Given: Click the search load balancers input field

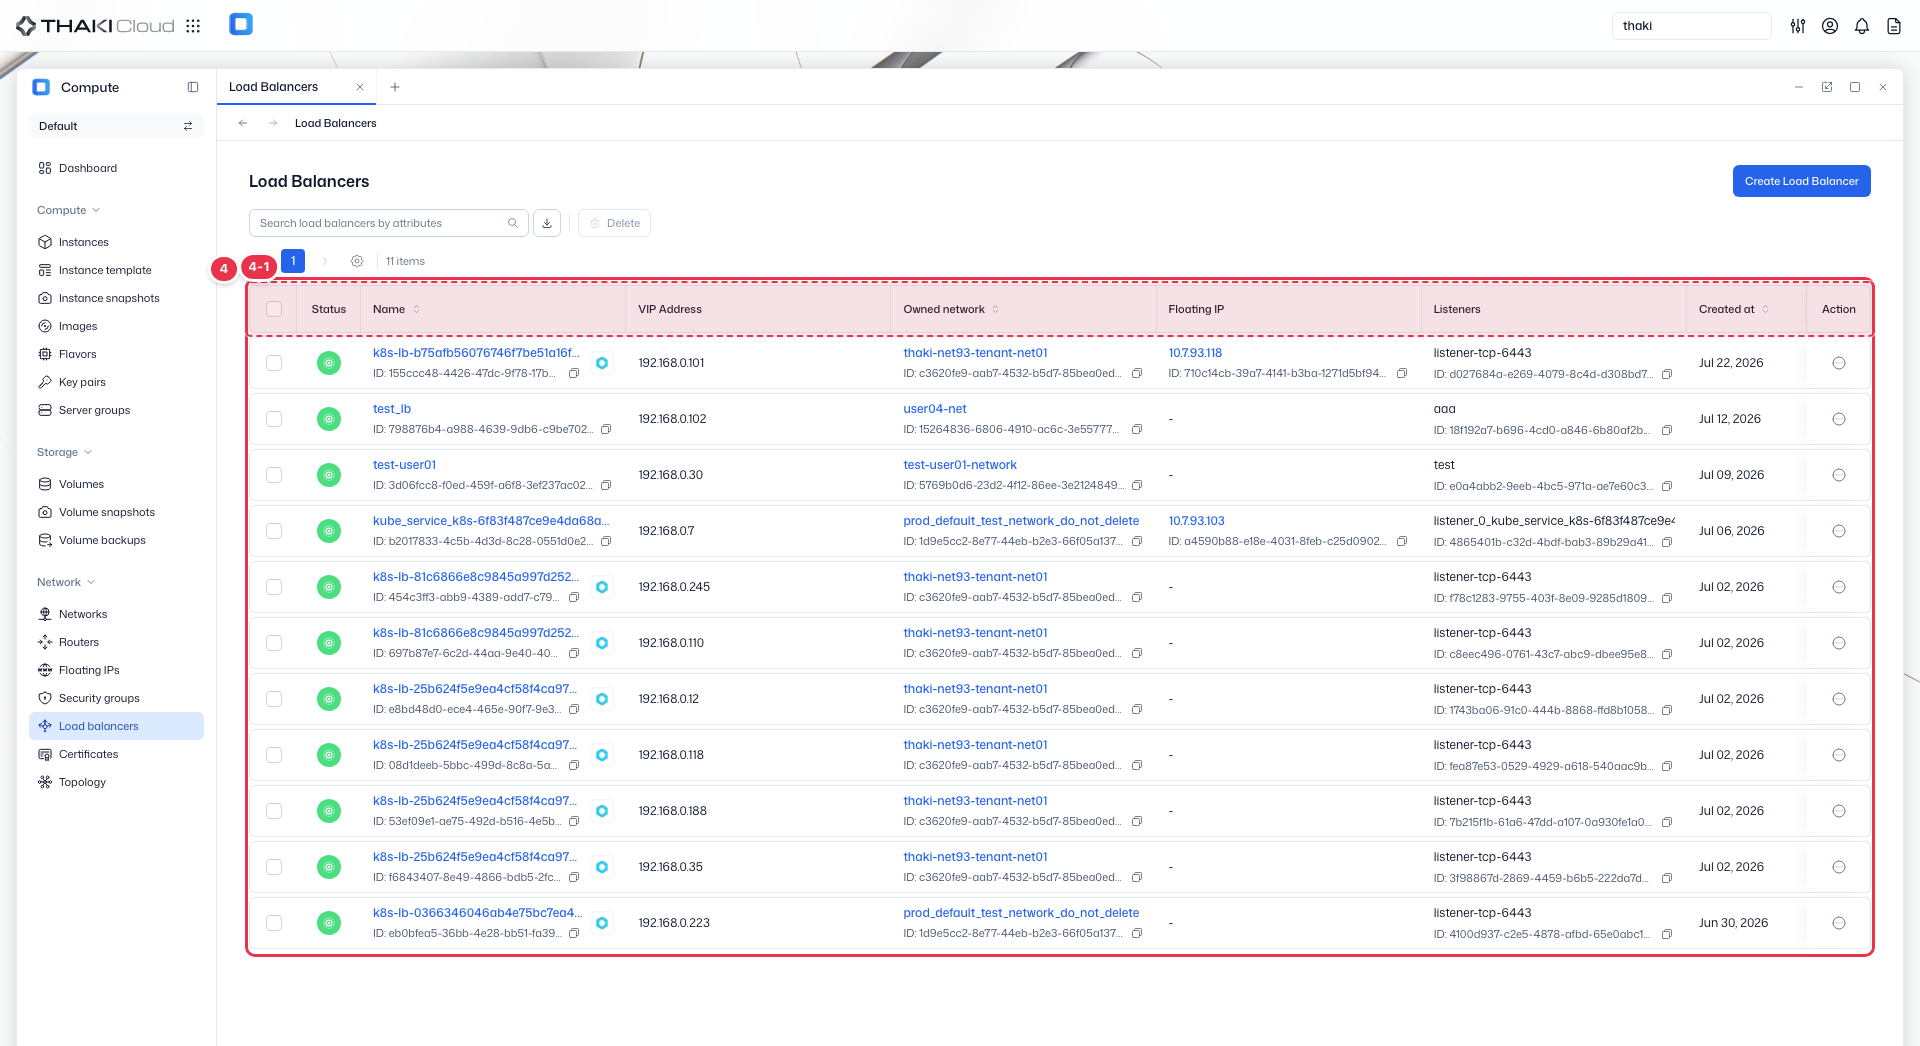Looking at the screenshot, I should pos(389,223).
